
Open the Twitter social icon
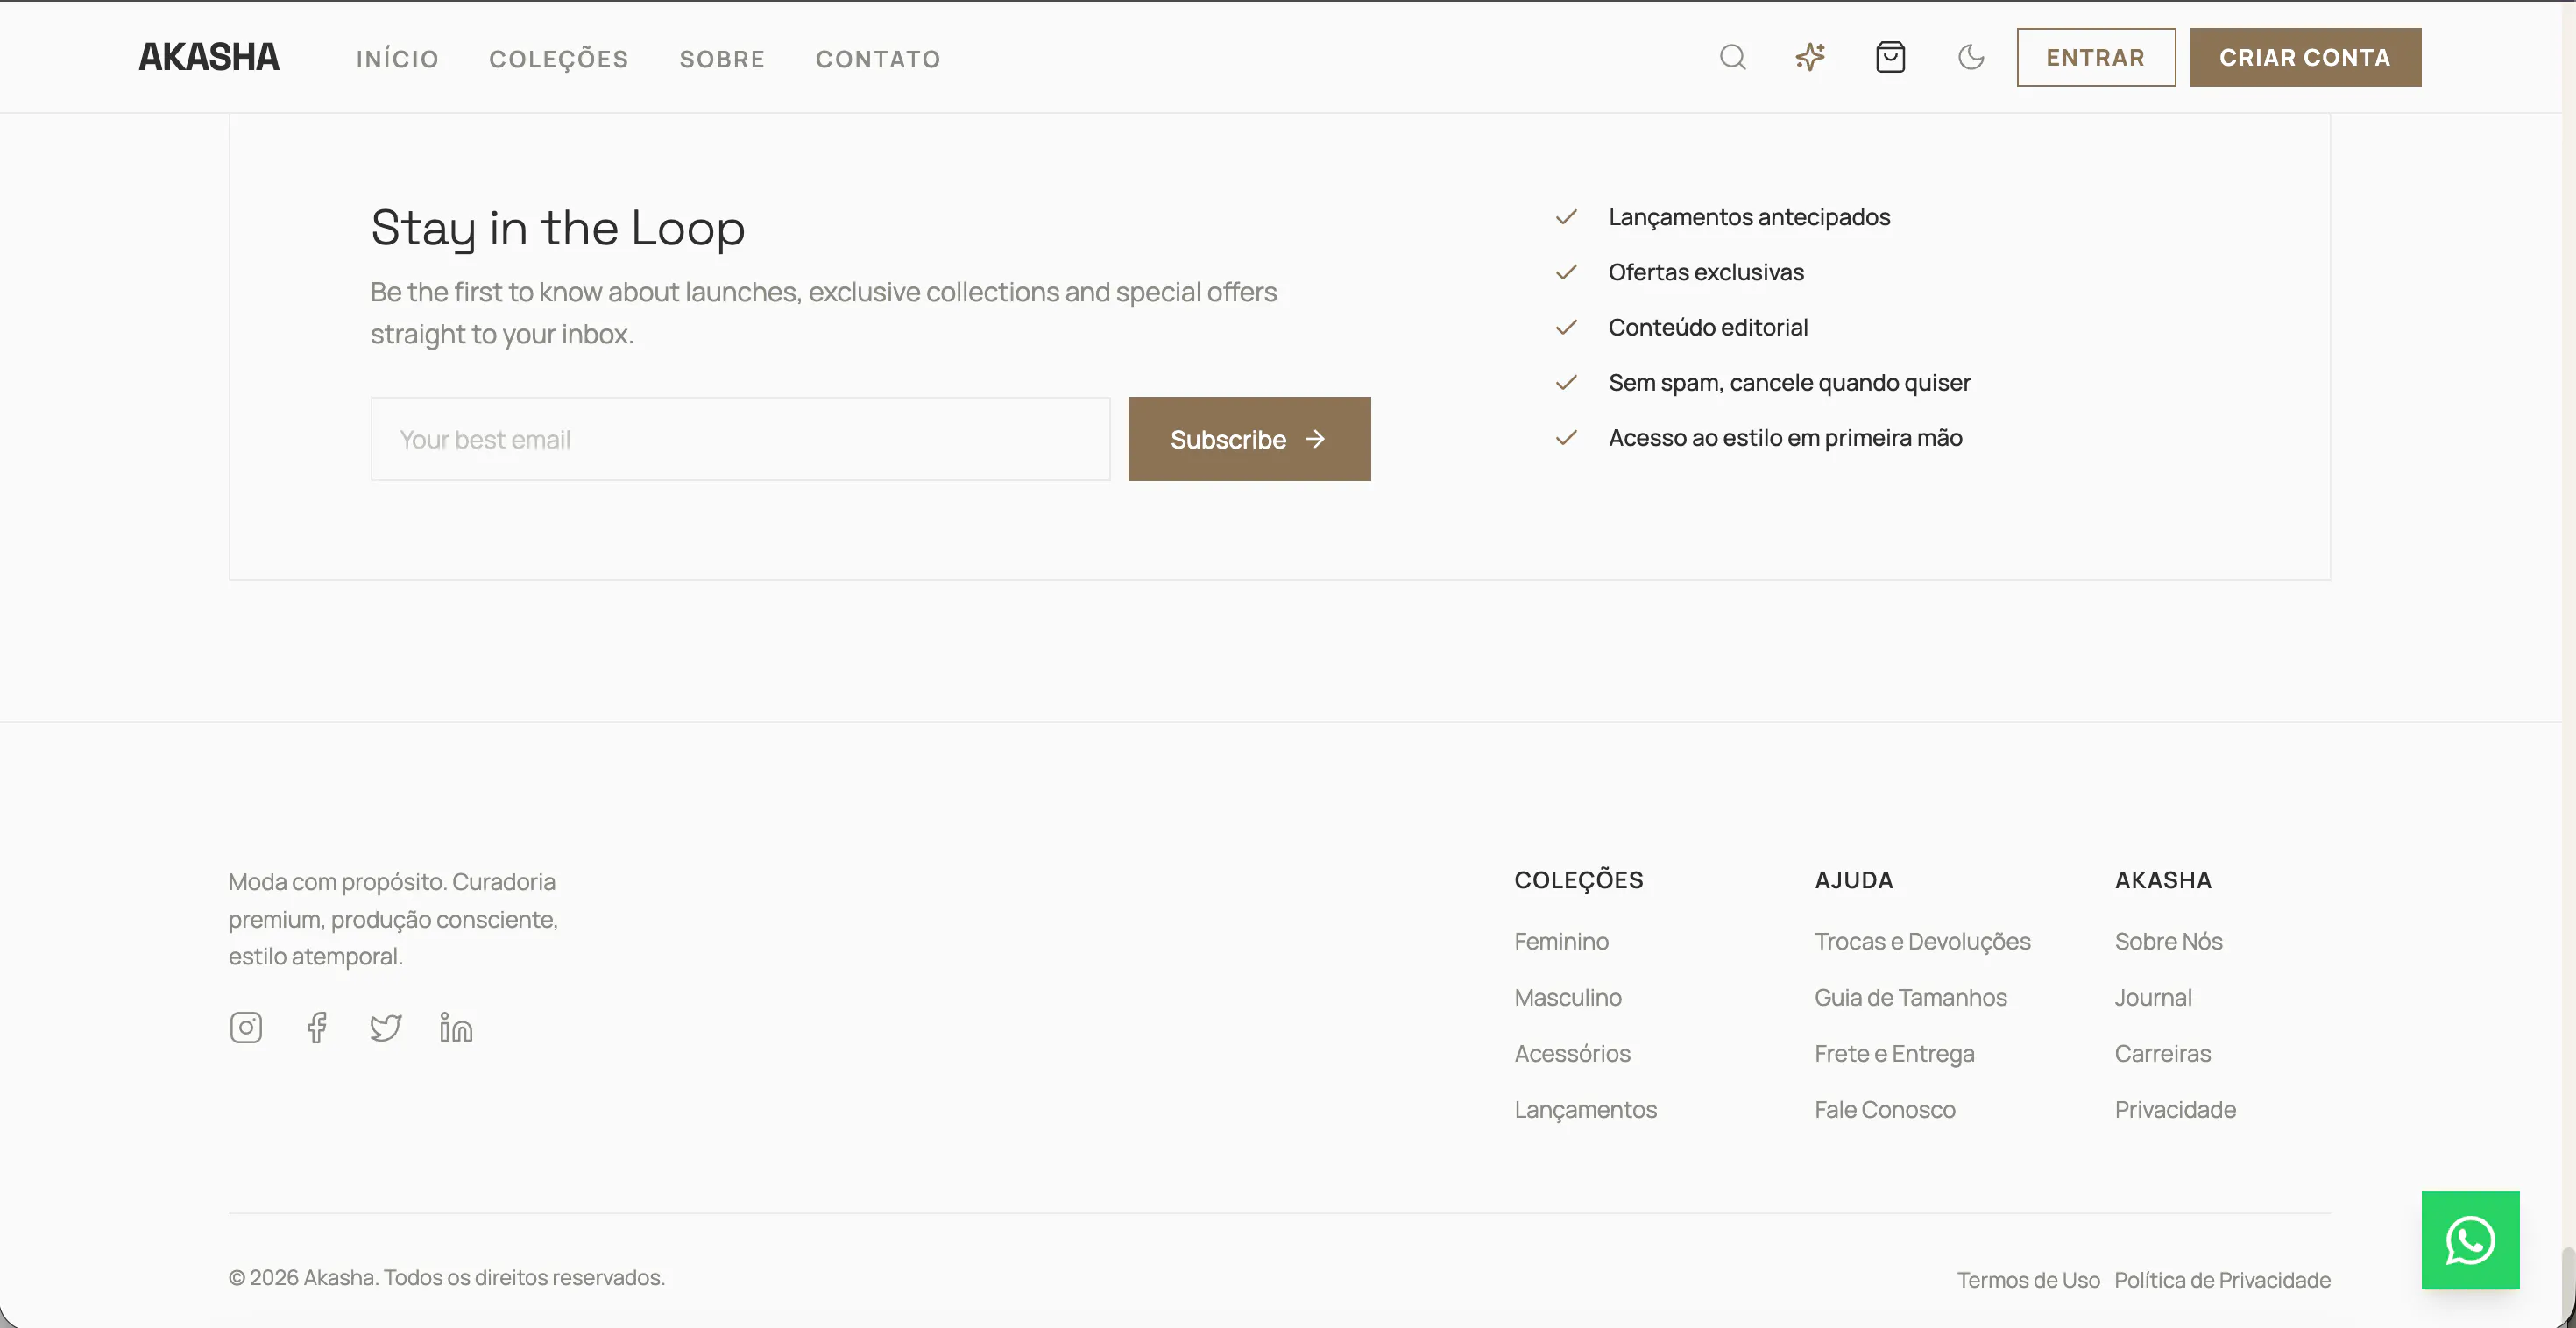coord(386,1027)
